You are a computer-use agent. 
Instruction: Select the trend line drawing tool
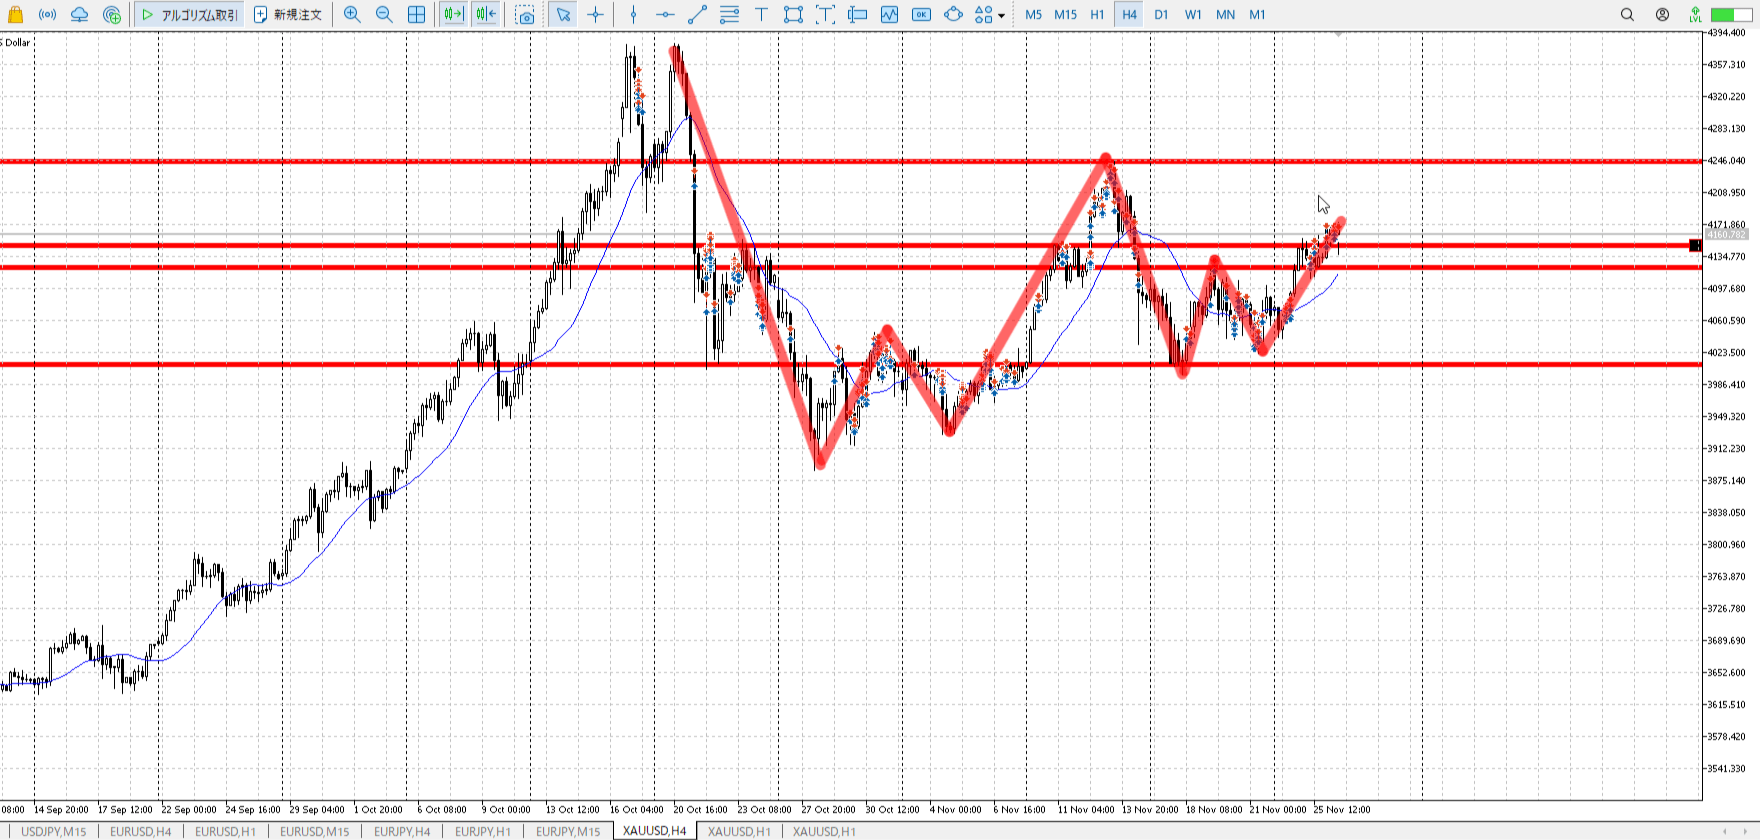[x=697, y=14]
